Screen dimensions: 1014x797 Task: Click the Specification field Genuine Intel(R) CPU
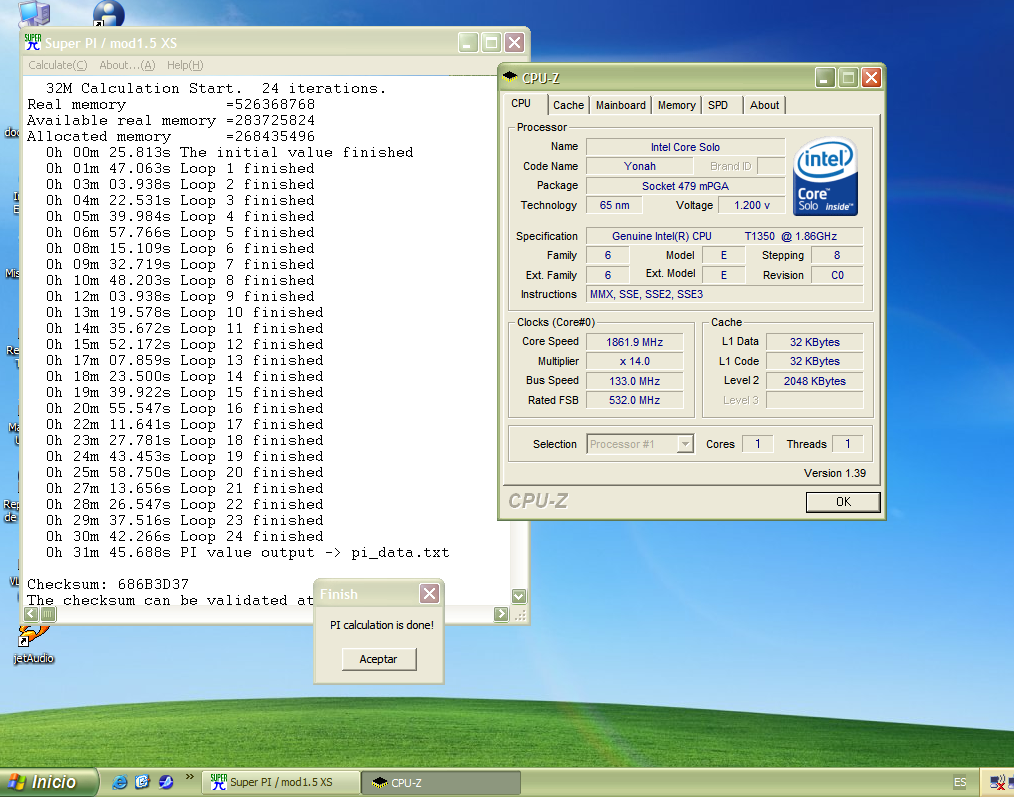[x=724, y=236]
